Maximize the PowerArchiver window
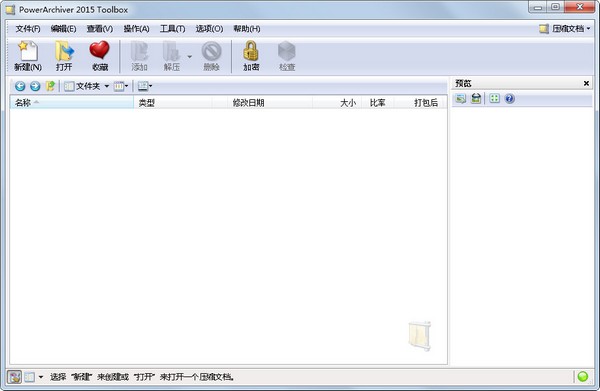 pyautogui.click(x=556, y=7)
